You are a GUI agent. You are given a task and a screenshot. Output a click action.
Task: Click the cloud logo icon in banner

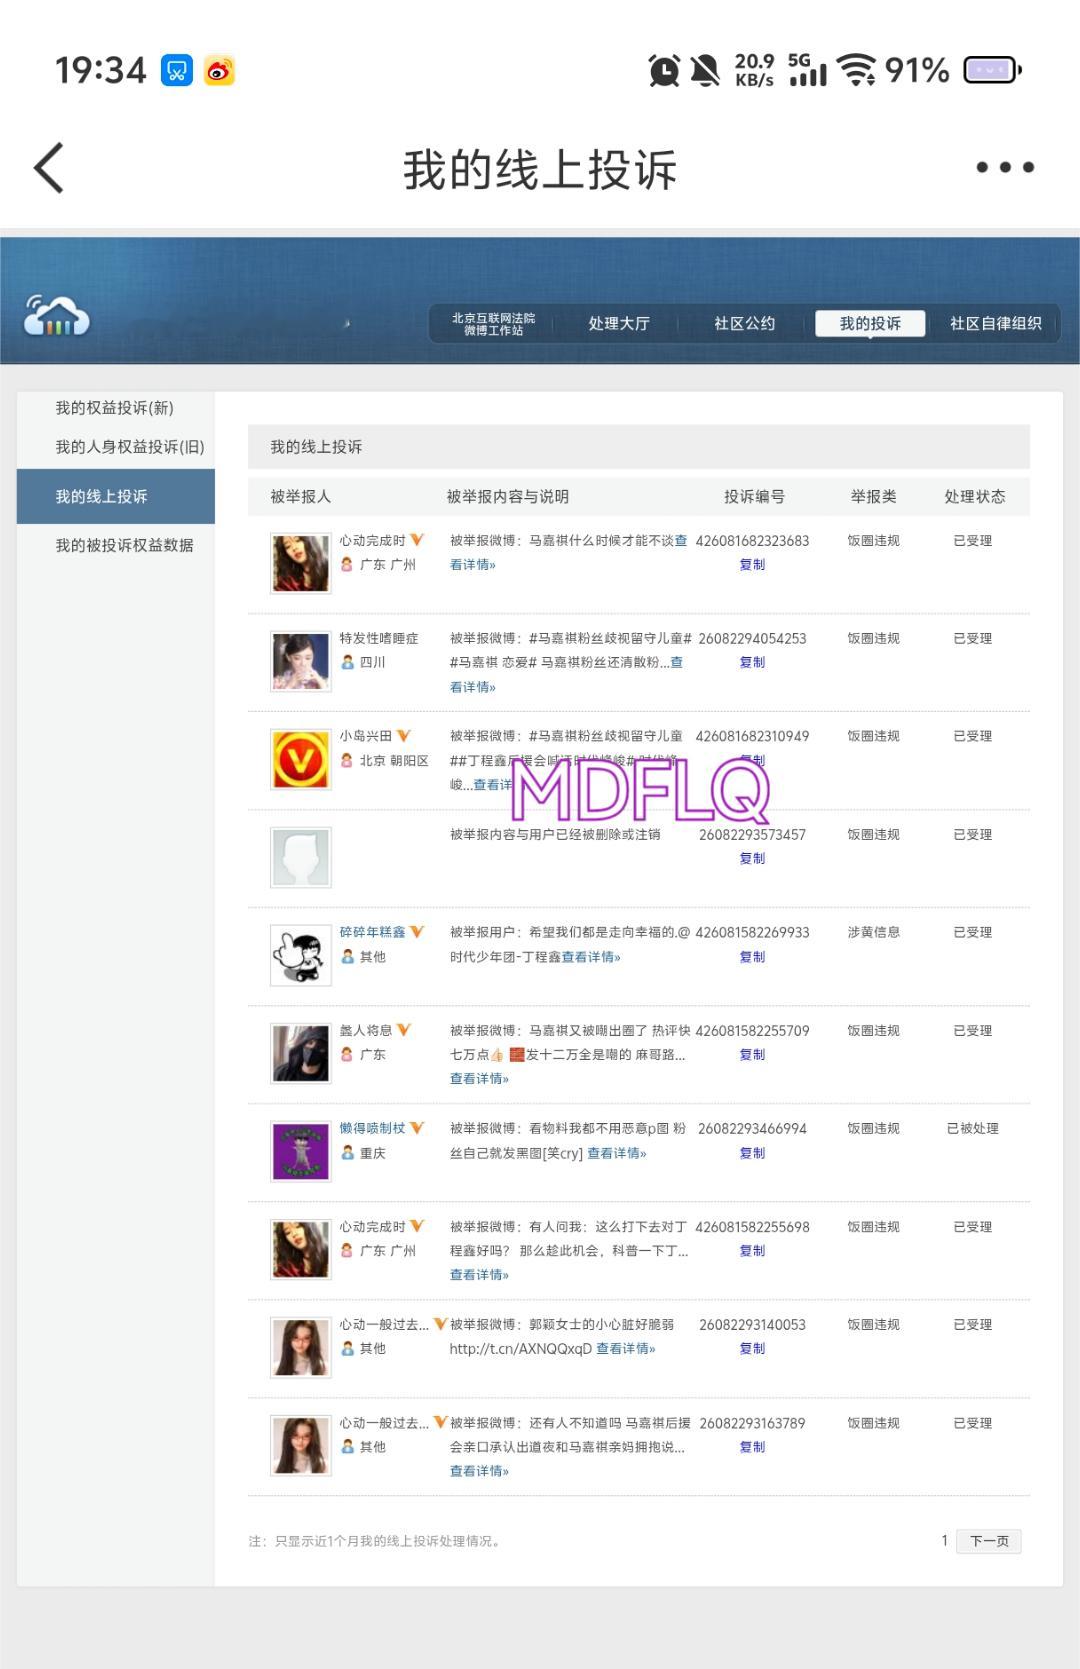click(57, 316)
